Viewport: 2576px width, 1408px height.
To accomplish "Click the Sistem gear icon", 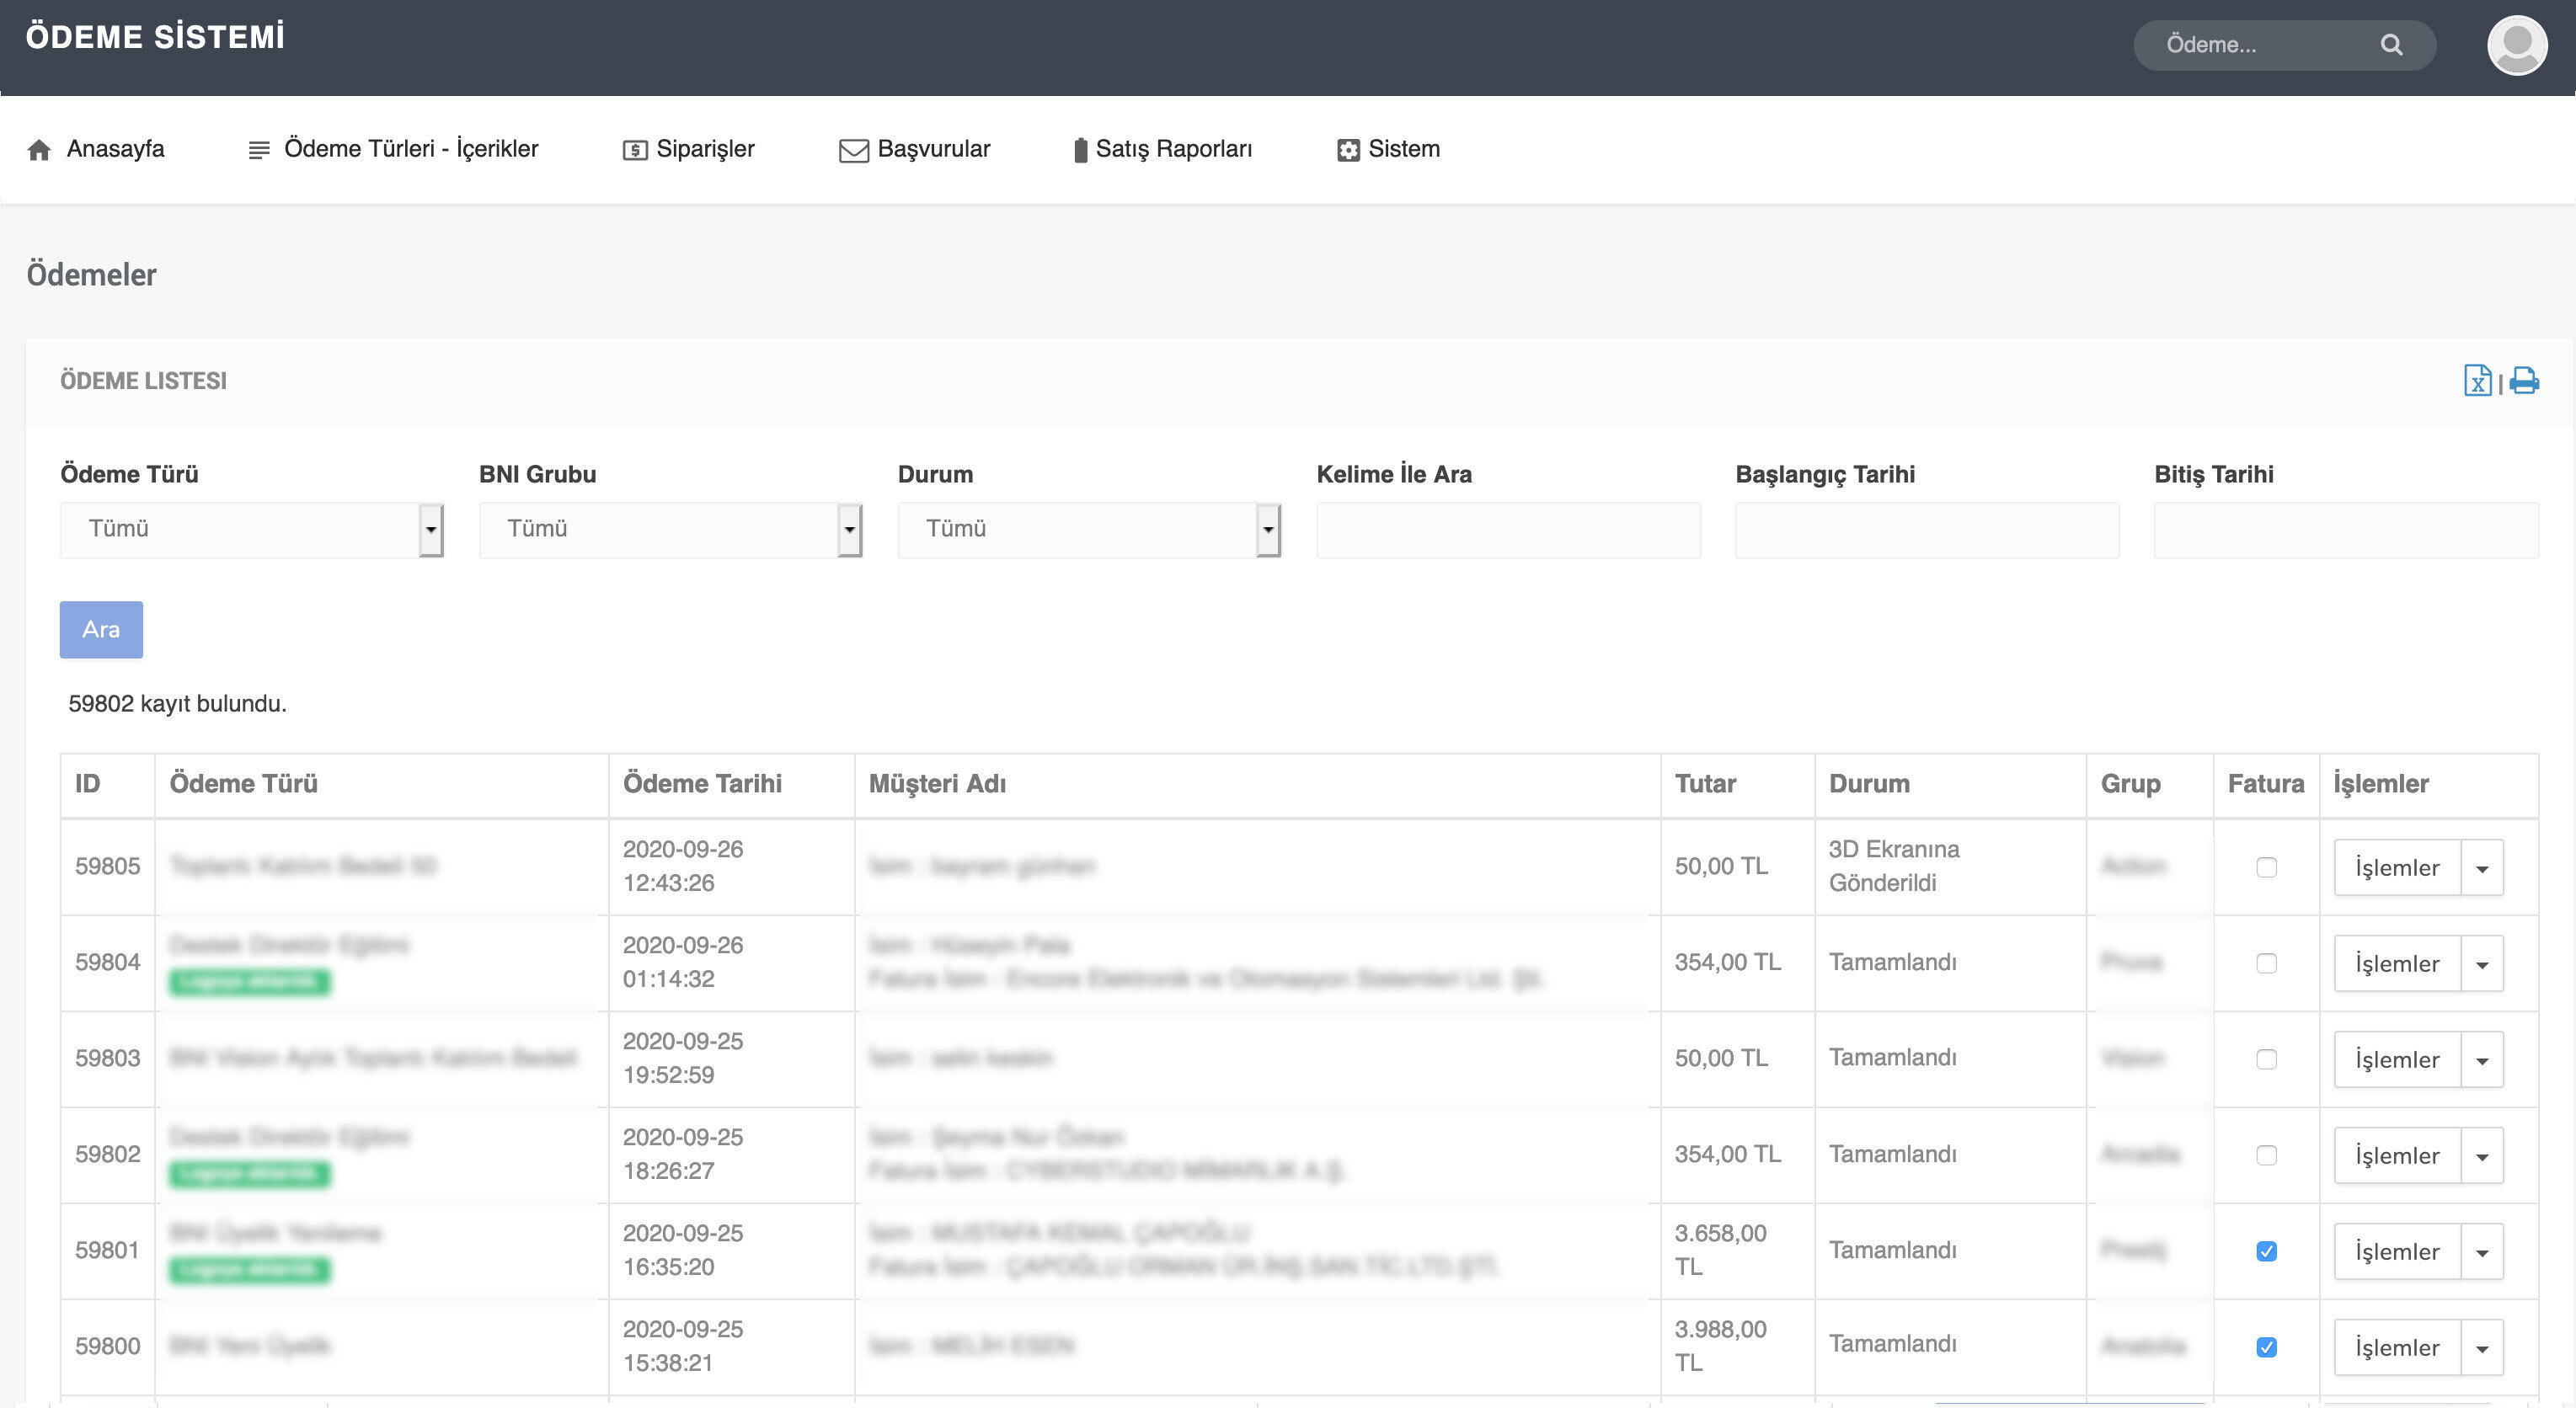I will pos(1348,150).
